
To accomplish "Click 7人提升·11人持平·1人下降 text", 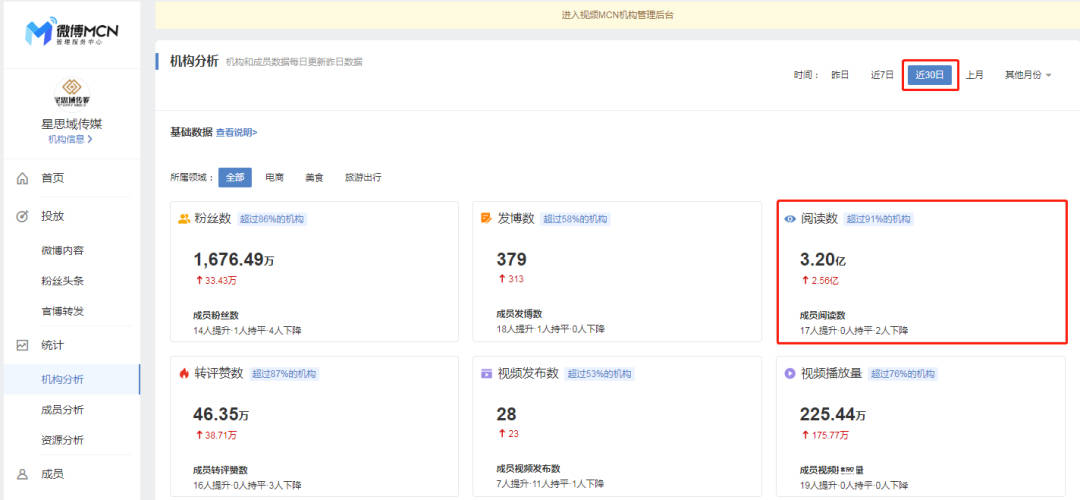I will click(550, 484).
